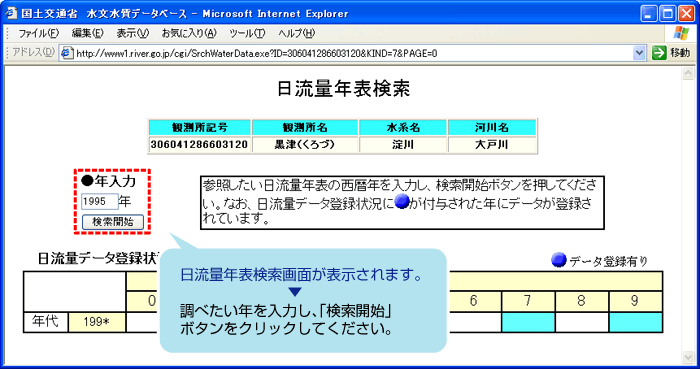Click the blue ball icon in instructions
Screen dimensions: 700x369
pos(402,202)
